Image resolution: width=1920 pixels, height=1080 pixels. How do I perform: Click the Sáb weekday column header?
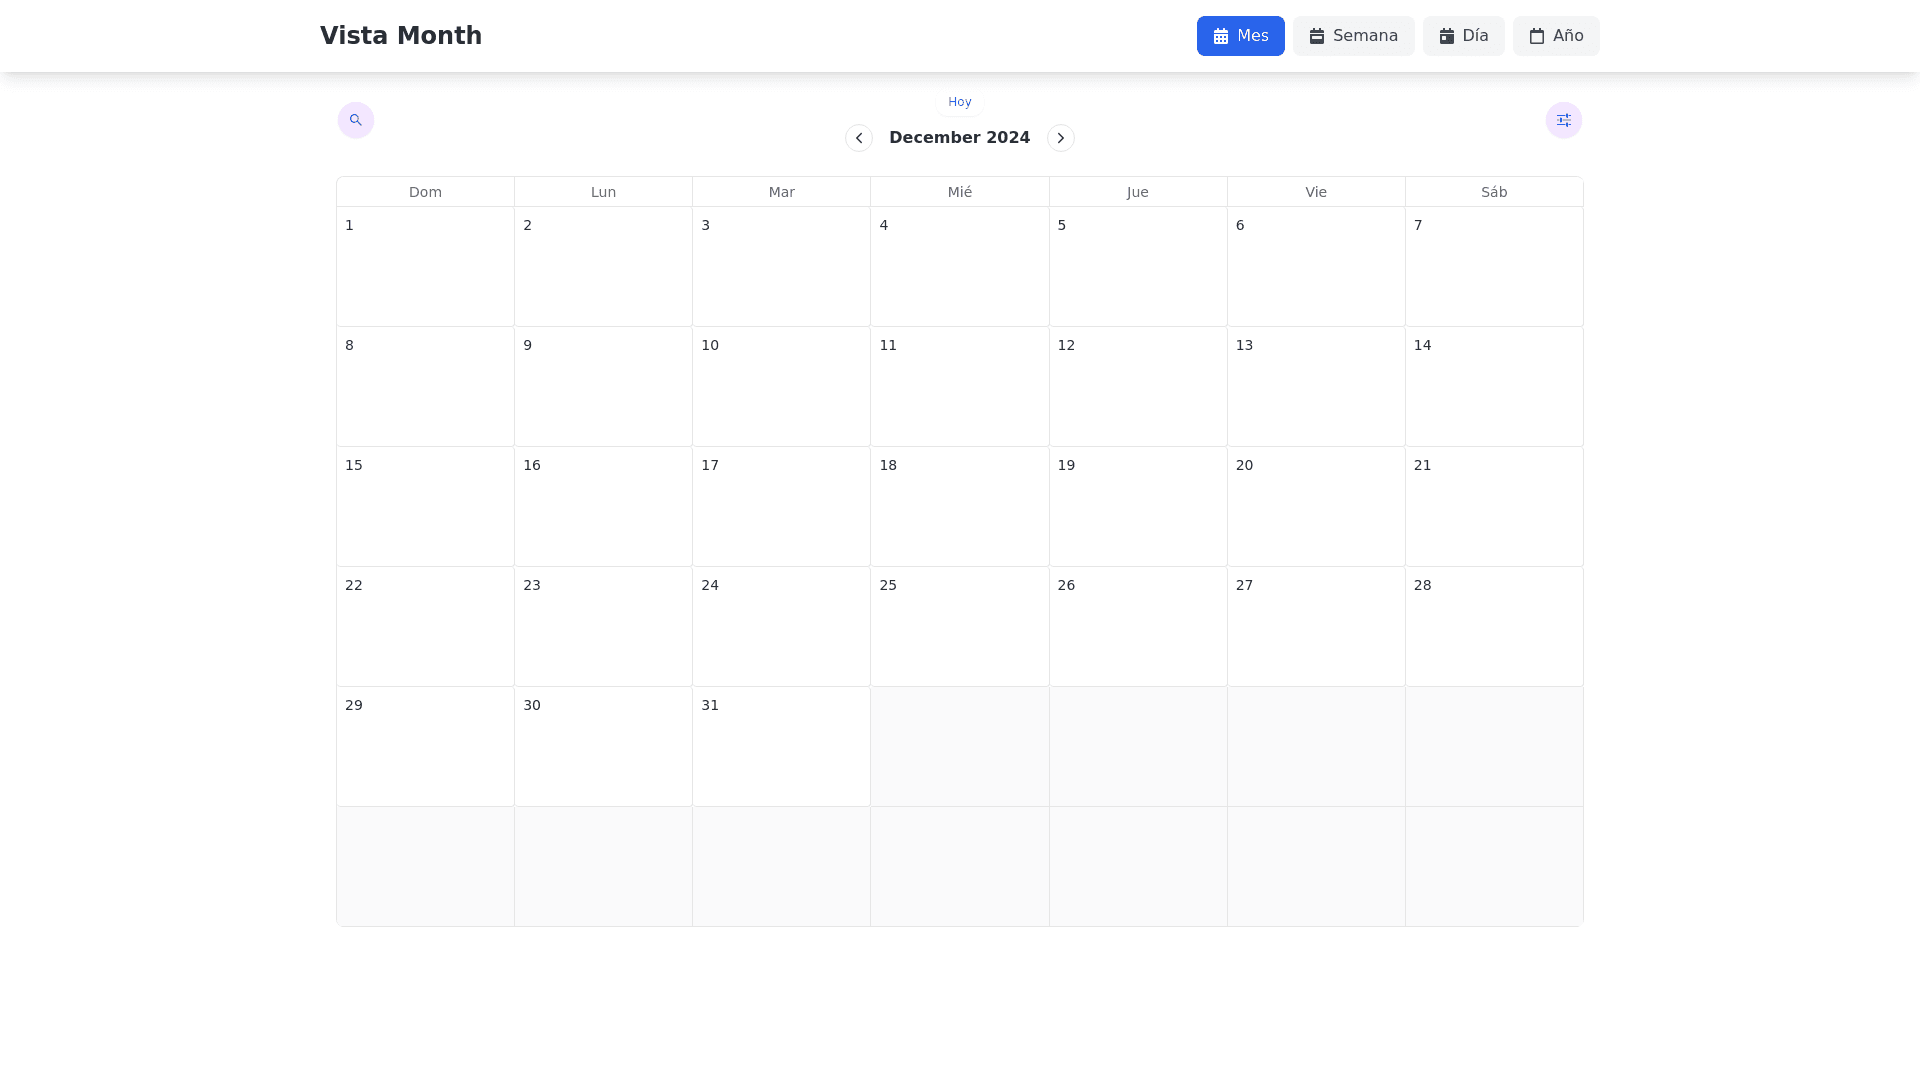click(1494, 192)
